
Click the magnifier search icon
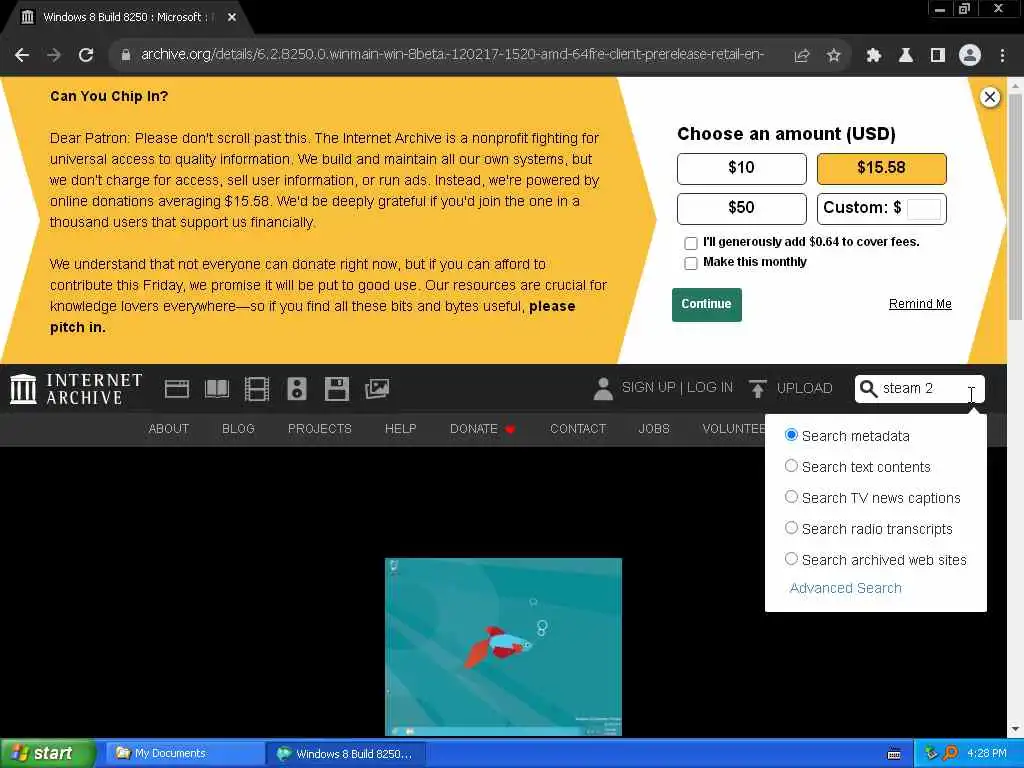868,389
